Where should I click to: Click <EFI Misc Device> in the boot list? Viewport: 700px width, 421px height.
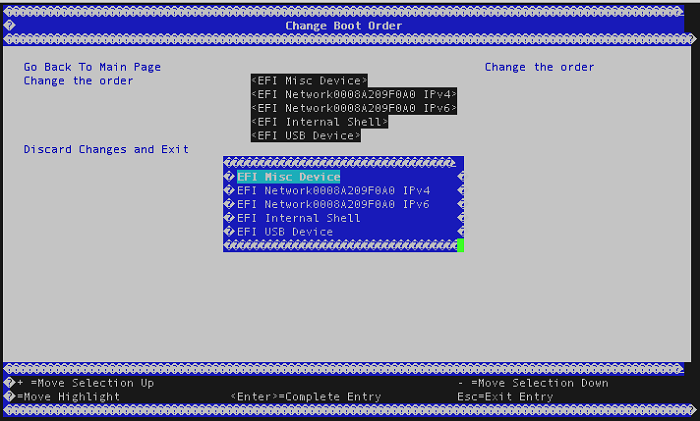(x=309, y=80)
